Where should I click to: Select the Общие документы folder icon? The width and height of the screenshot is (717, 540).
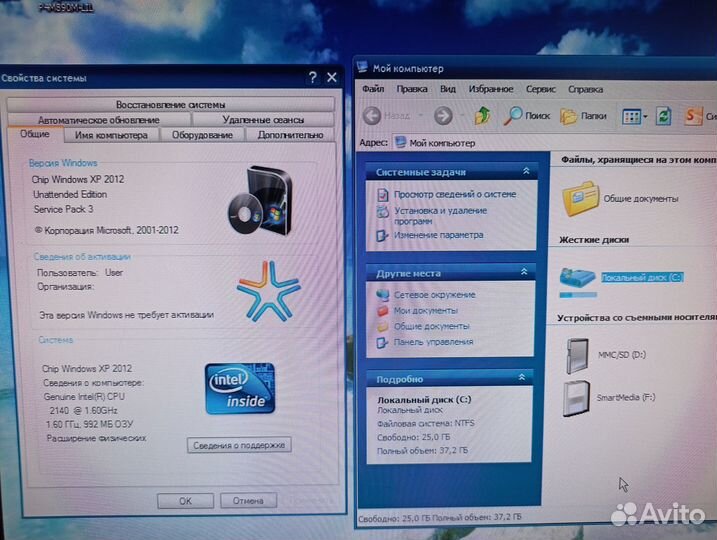click(x=580, y=198)
